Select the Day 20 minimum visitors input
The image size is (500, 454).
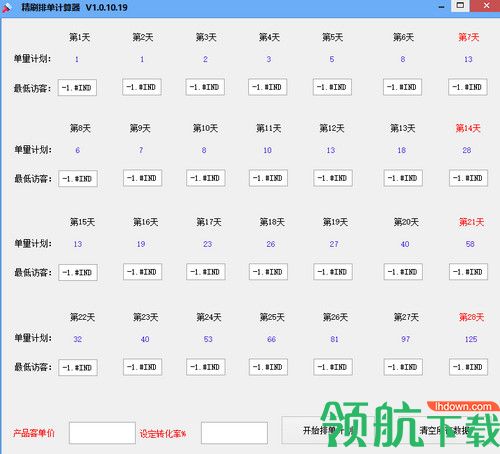coord(403,272)
